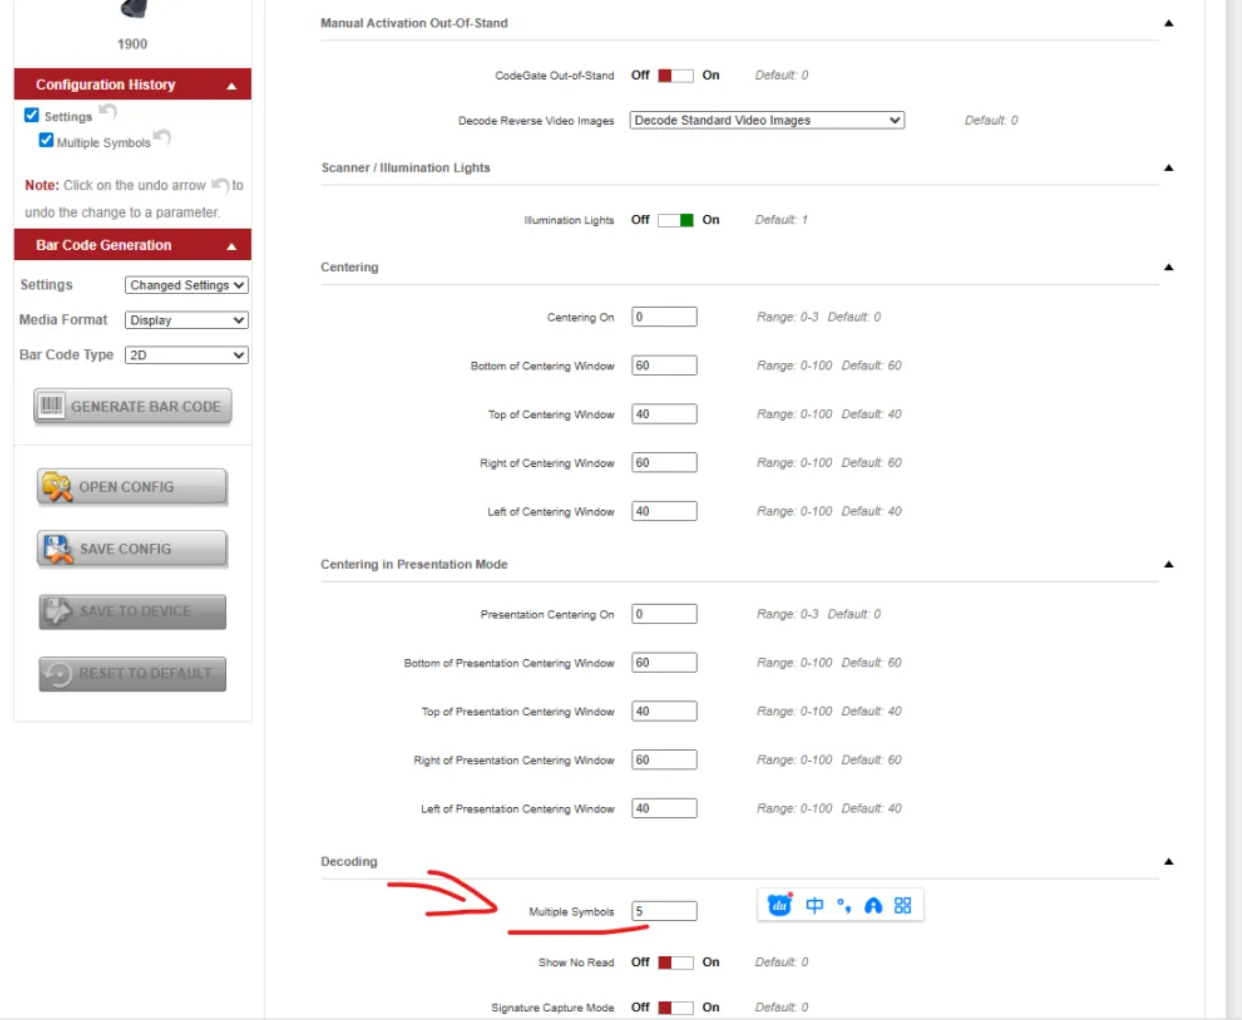
Task: Click the scanner image above 1900
Action: [x=133, y=10]
